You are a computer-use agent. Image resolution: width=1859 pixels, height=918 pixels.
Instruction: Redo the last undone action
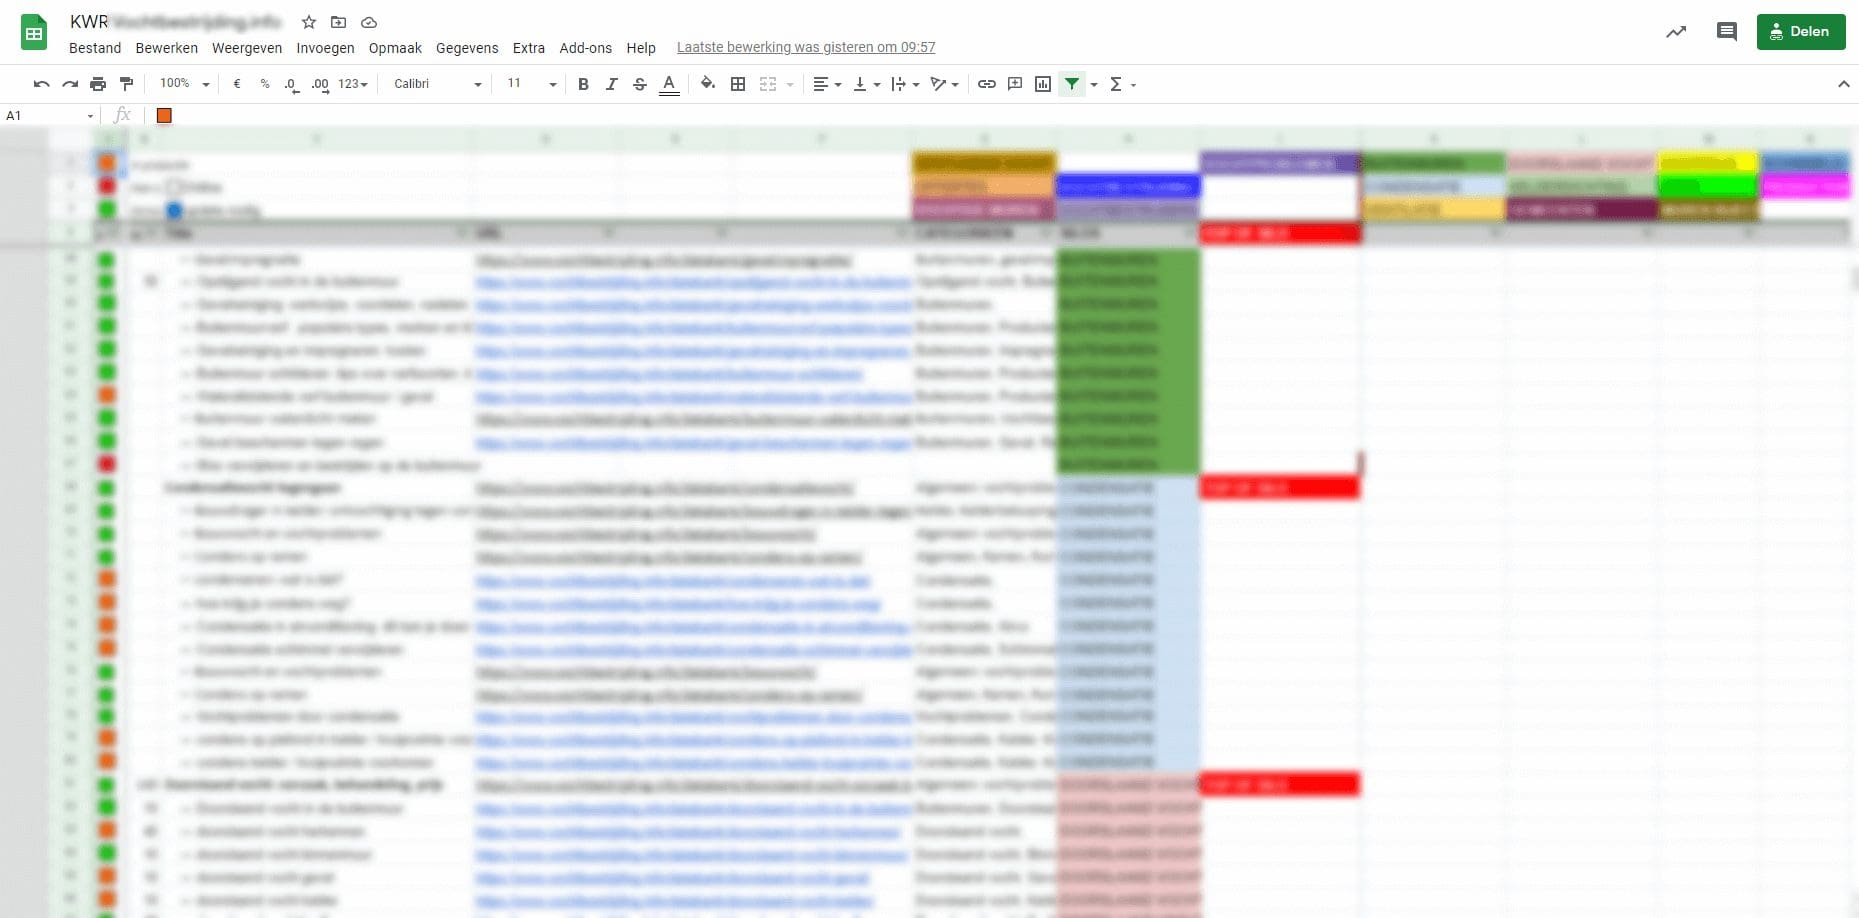69,84
